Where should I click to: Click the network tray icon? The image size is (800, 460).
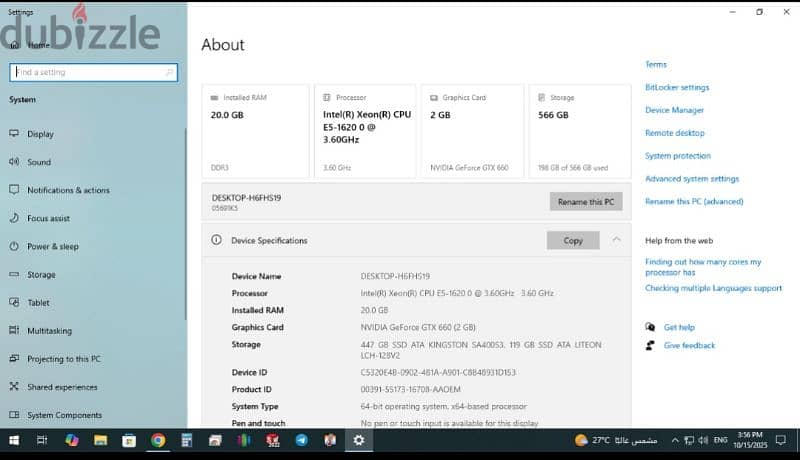point(689,440)
